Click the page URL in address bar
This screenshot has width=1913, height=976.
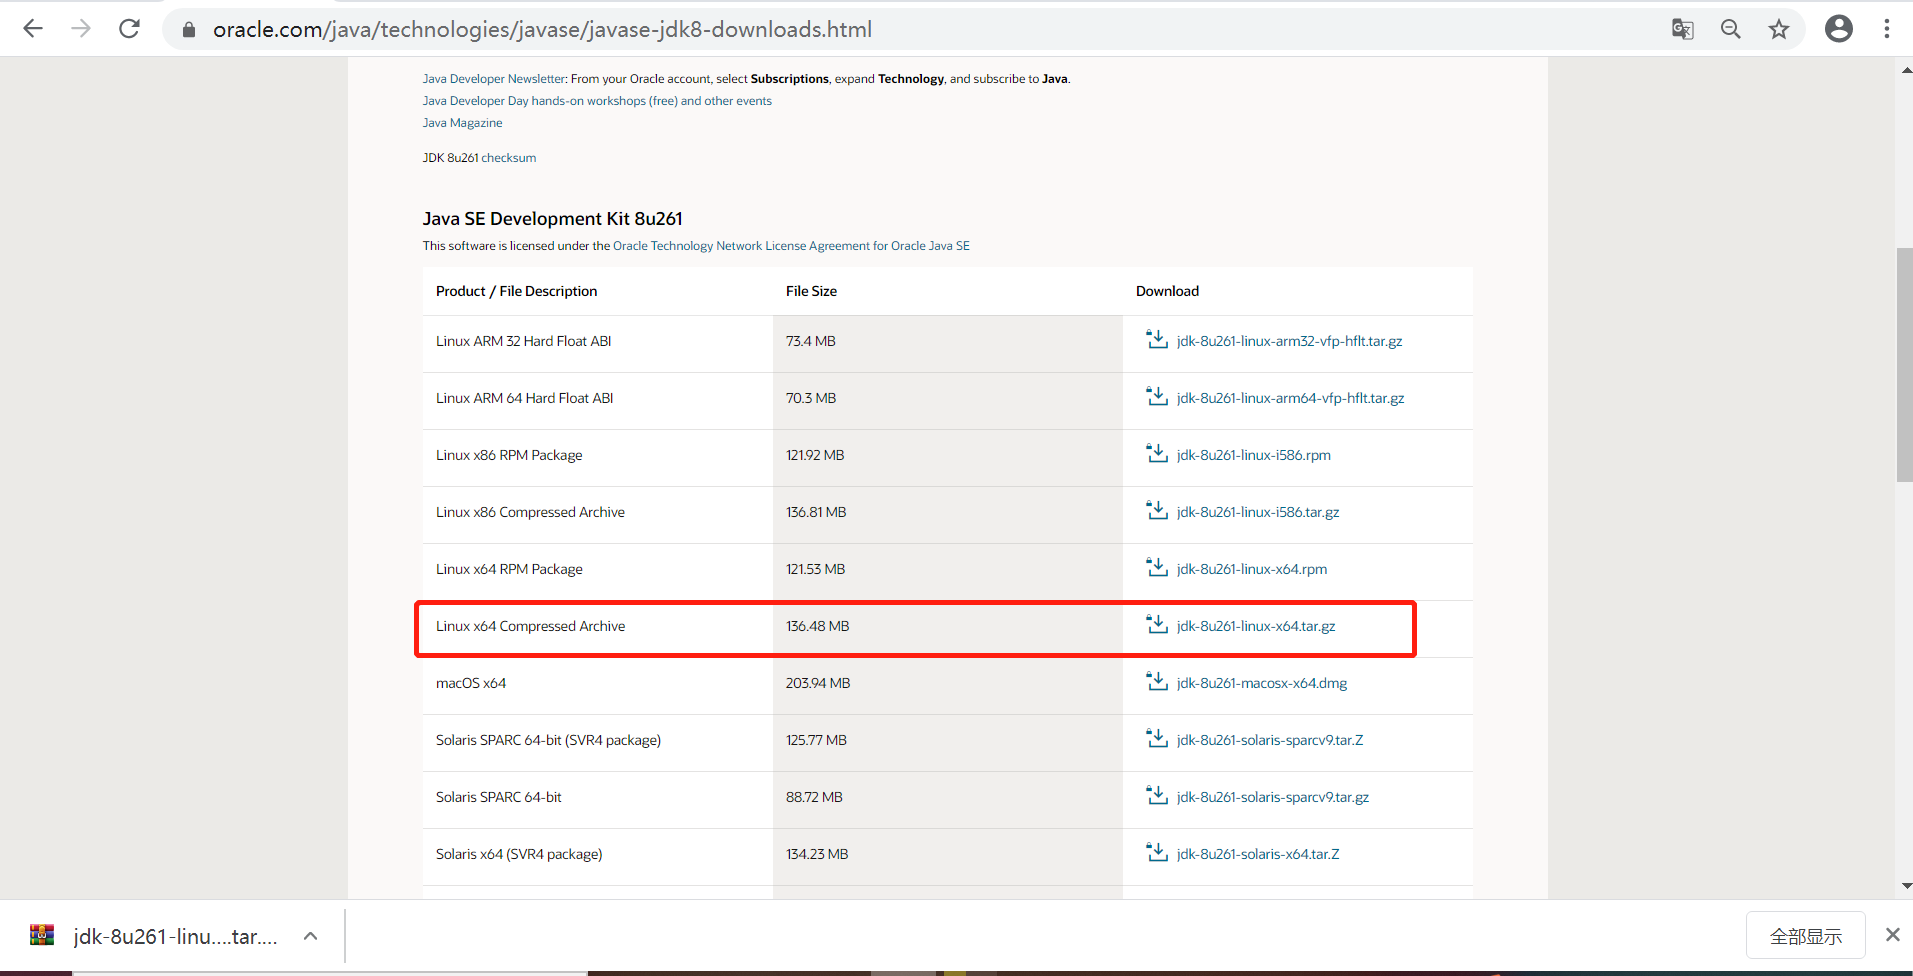(x=542, y=30)
